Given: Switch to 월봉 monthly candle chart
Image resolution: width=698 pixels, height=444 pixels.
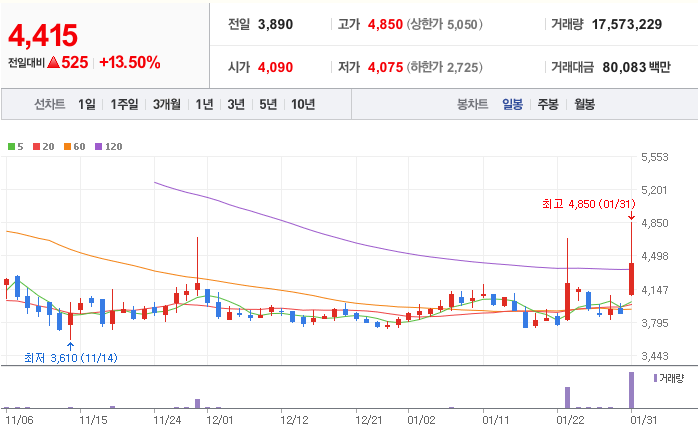Looking at the screenshot, I should (x=584, y=105).
